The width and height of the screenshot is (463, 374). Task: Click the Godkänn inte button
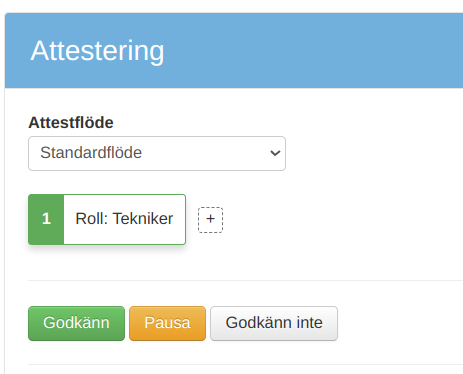tap(274, 323)
